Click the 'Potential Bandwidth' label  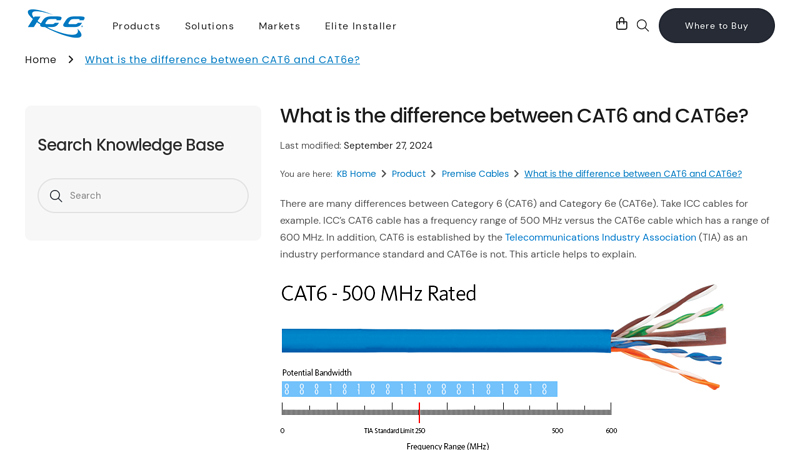[317, 373]
